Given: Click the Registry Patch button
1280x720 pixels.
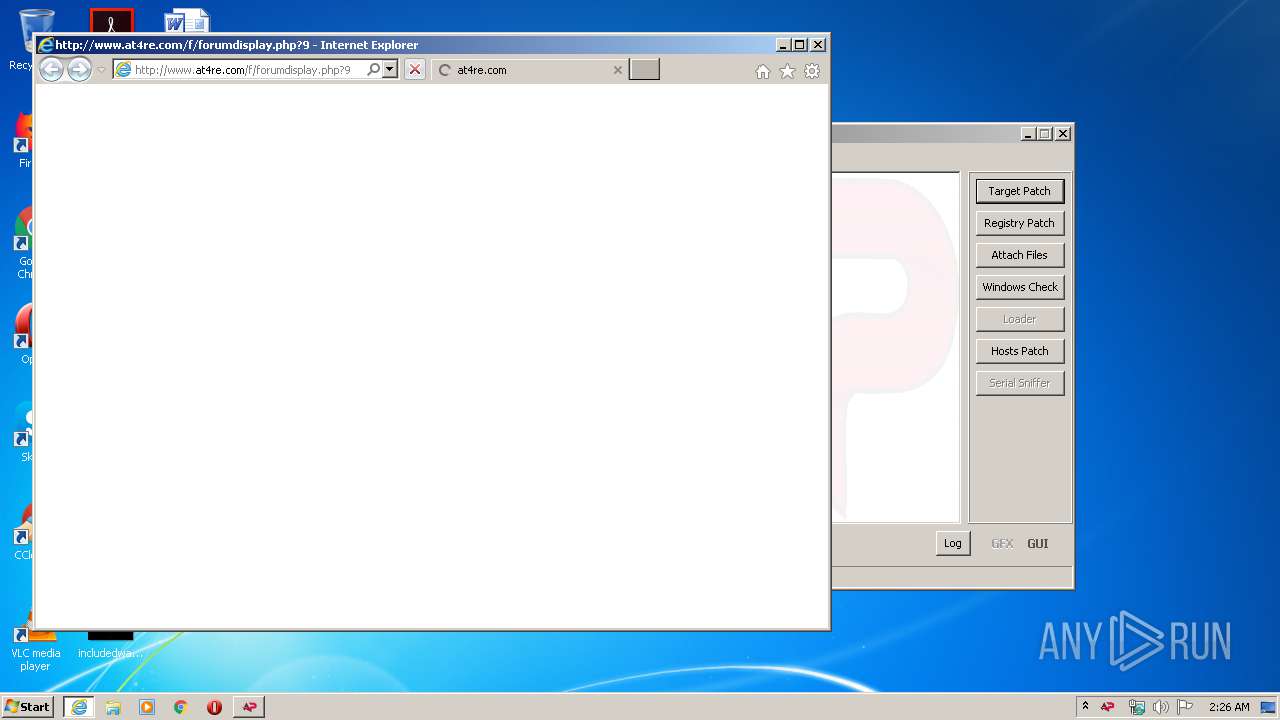Looking at the screenshot, I should click(1020, 223).
